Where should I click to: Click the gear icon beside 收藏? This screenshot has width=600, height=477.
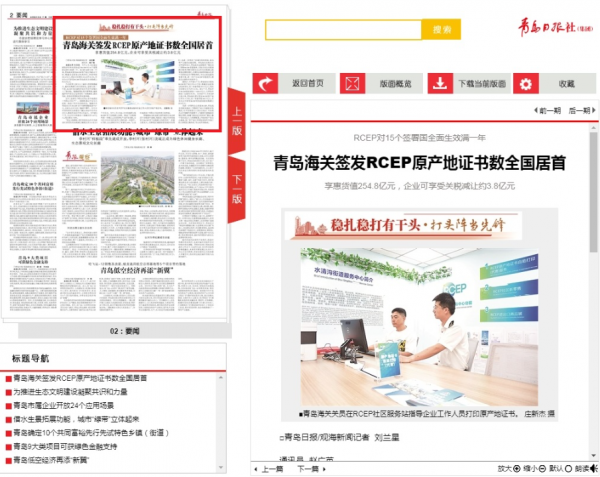click(526, 84)
